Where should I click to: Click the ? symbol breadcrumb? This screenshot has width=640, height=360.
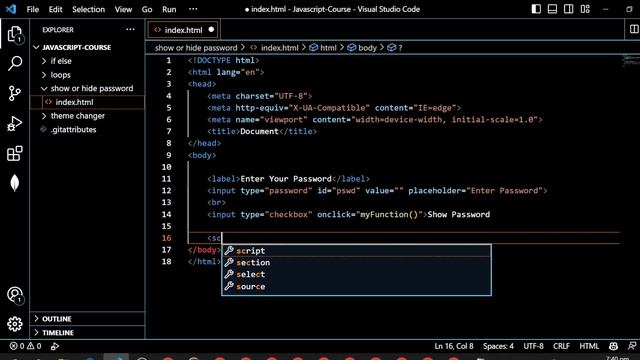[x=395, y=48]
